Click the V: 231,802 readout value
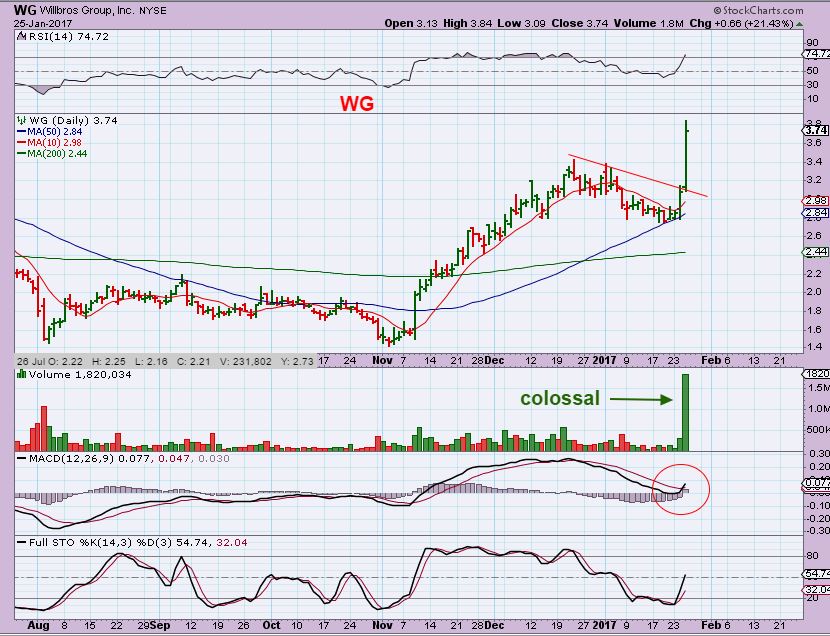This screenshot has height=636, width=830. (246, 361)
